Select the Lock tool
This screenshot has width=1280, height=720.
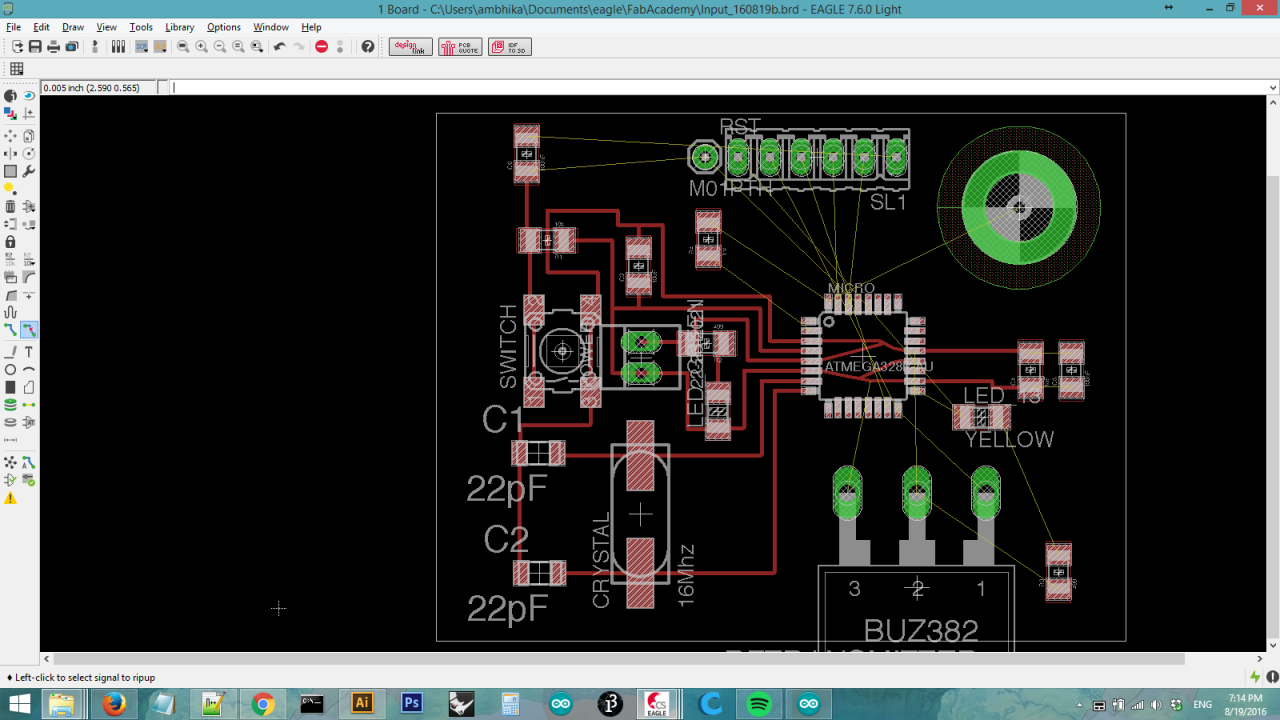pos(10,241)
